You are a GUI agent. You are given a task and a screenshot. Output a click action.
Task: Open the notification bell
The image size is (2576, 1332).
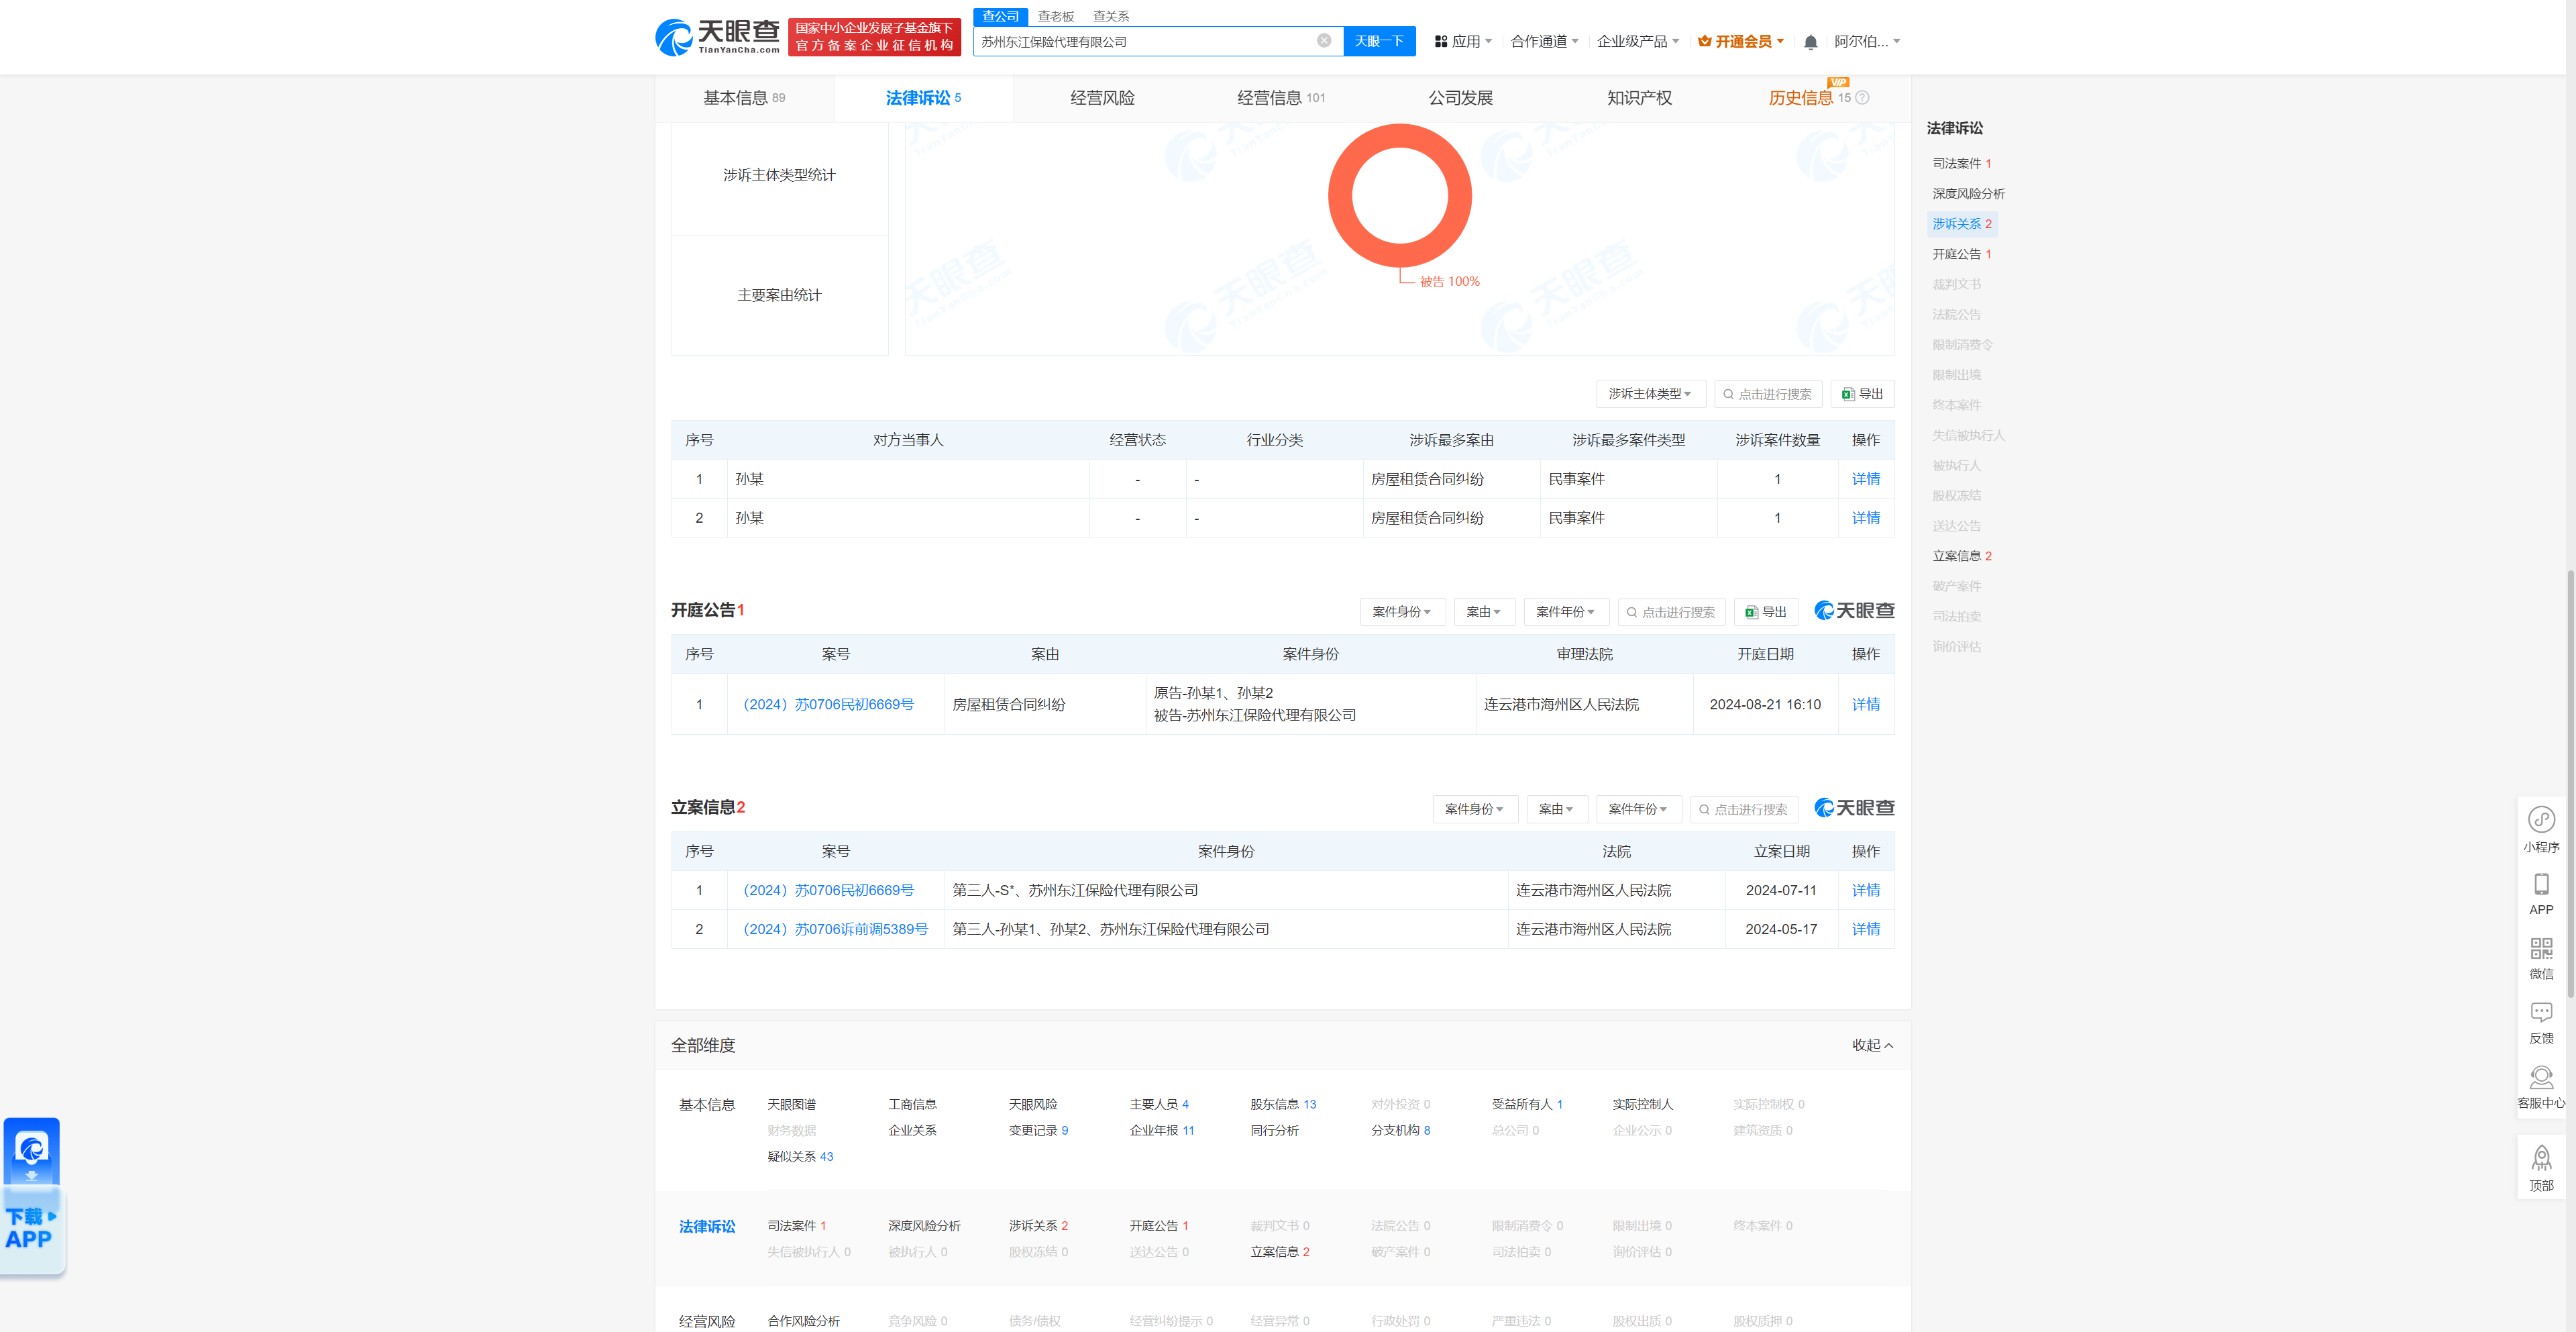click(x=1810, y=42)
